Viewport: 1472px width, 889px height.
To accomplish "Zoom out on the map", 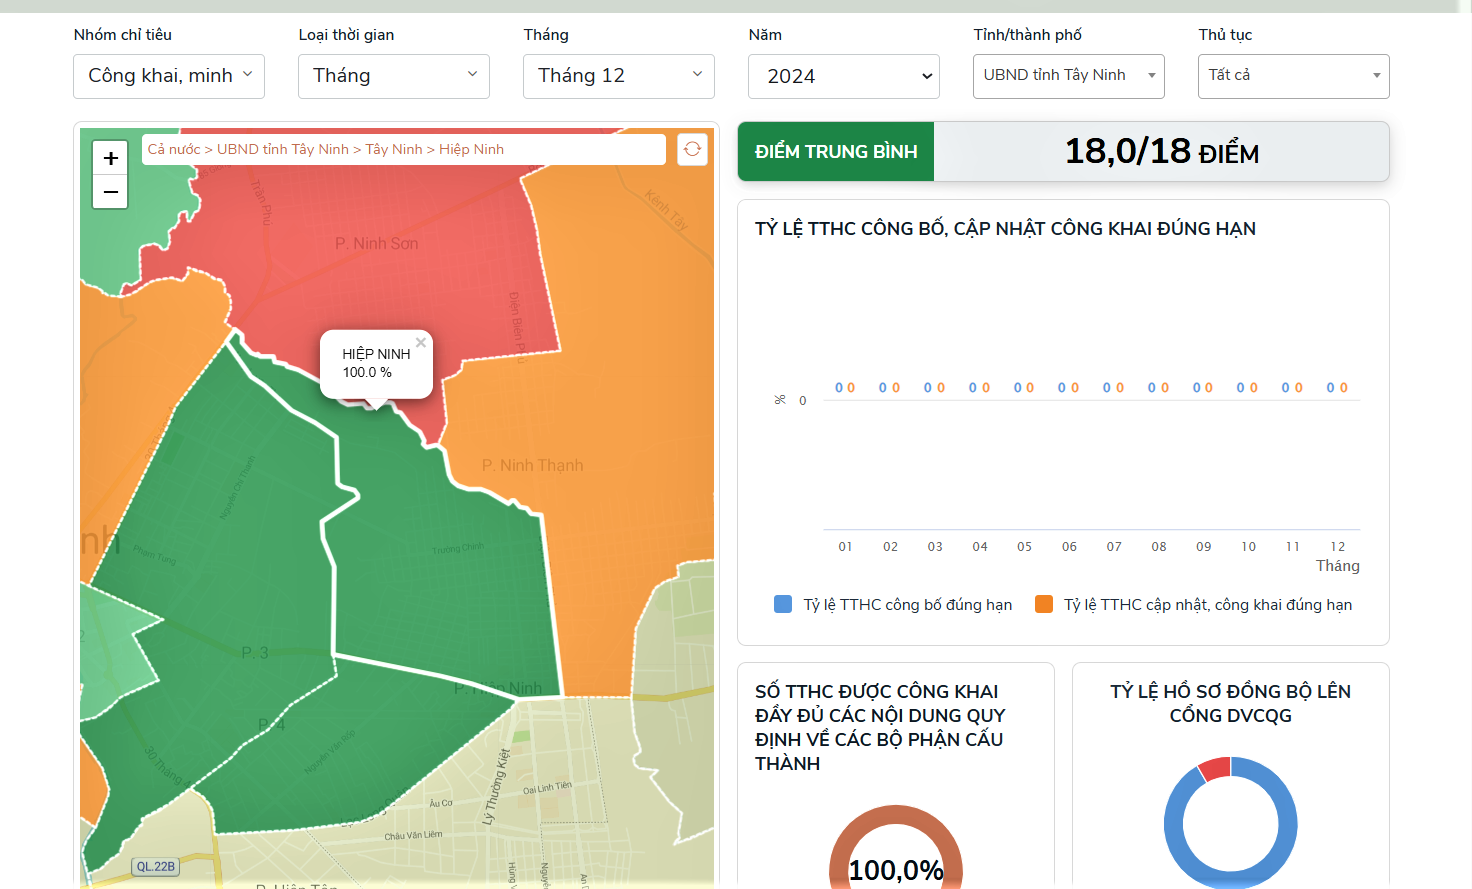I will [110, 192].
